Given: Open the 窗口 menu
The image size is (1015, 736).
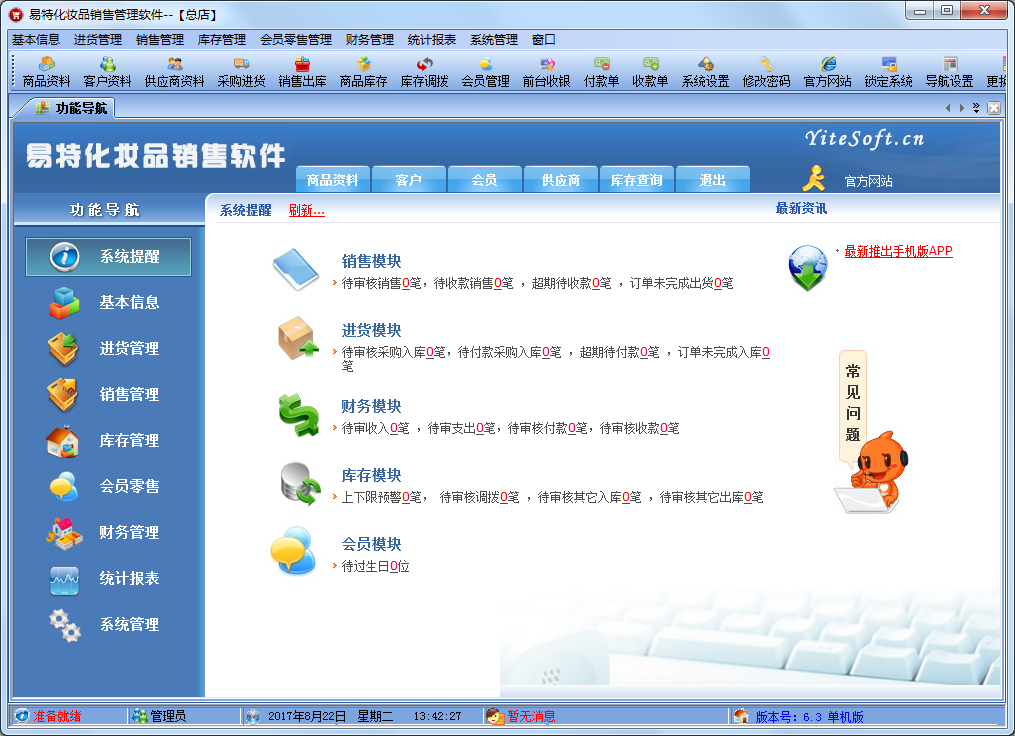Looking at the screenshot, I should pyautogui.click(x=544, y=39).
